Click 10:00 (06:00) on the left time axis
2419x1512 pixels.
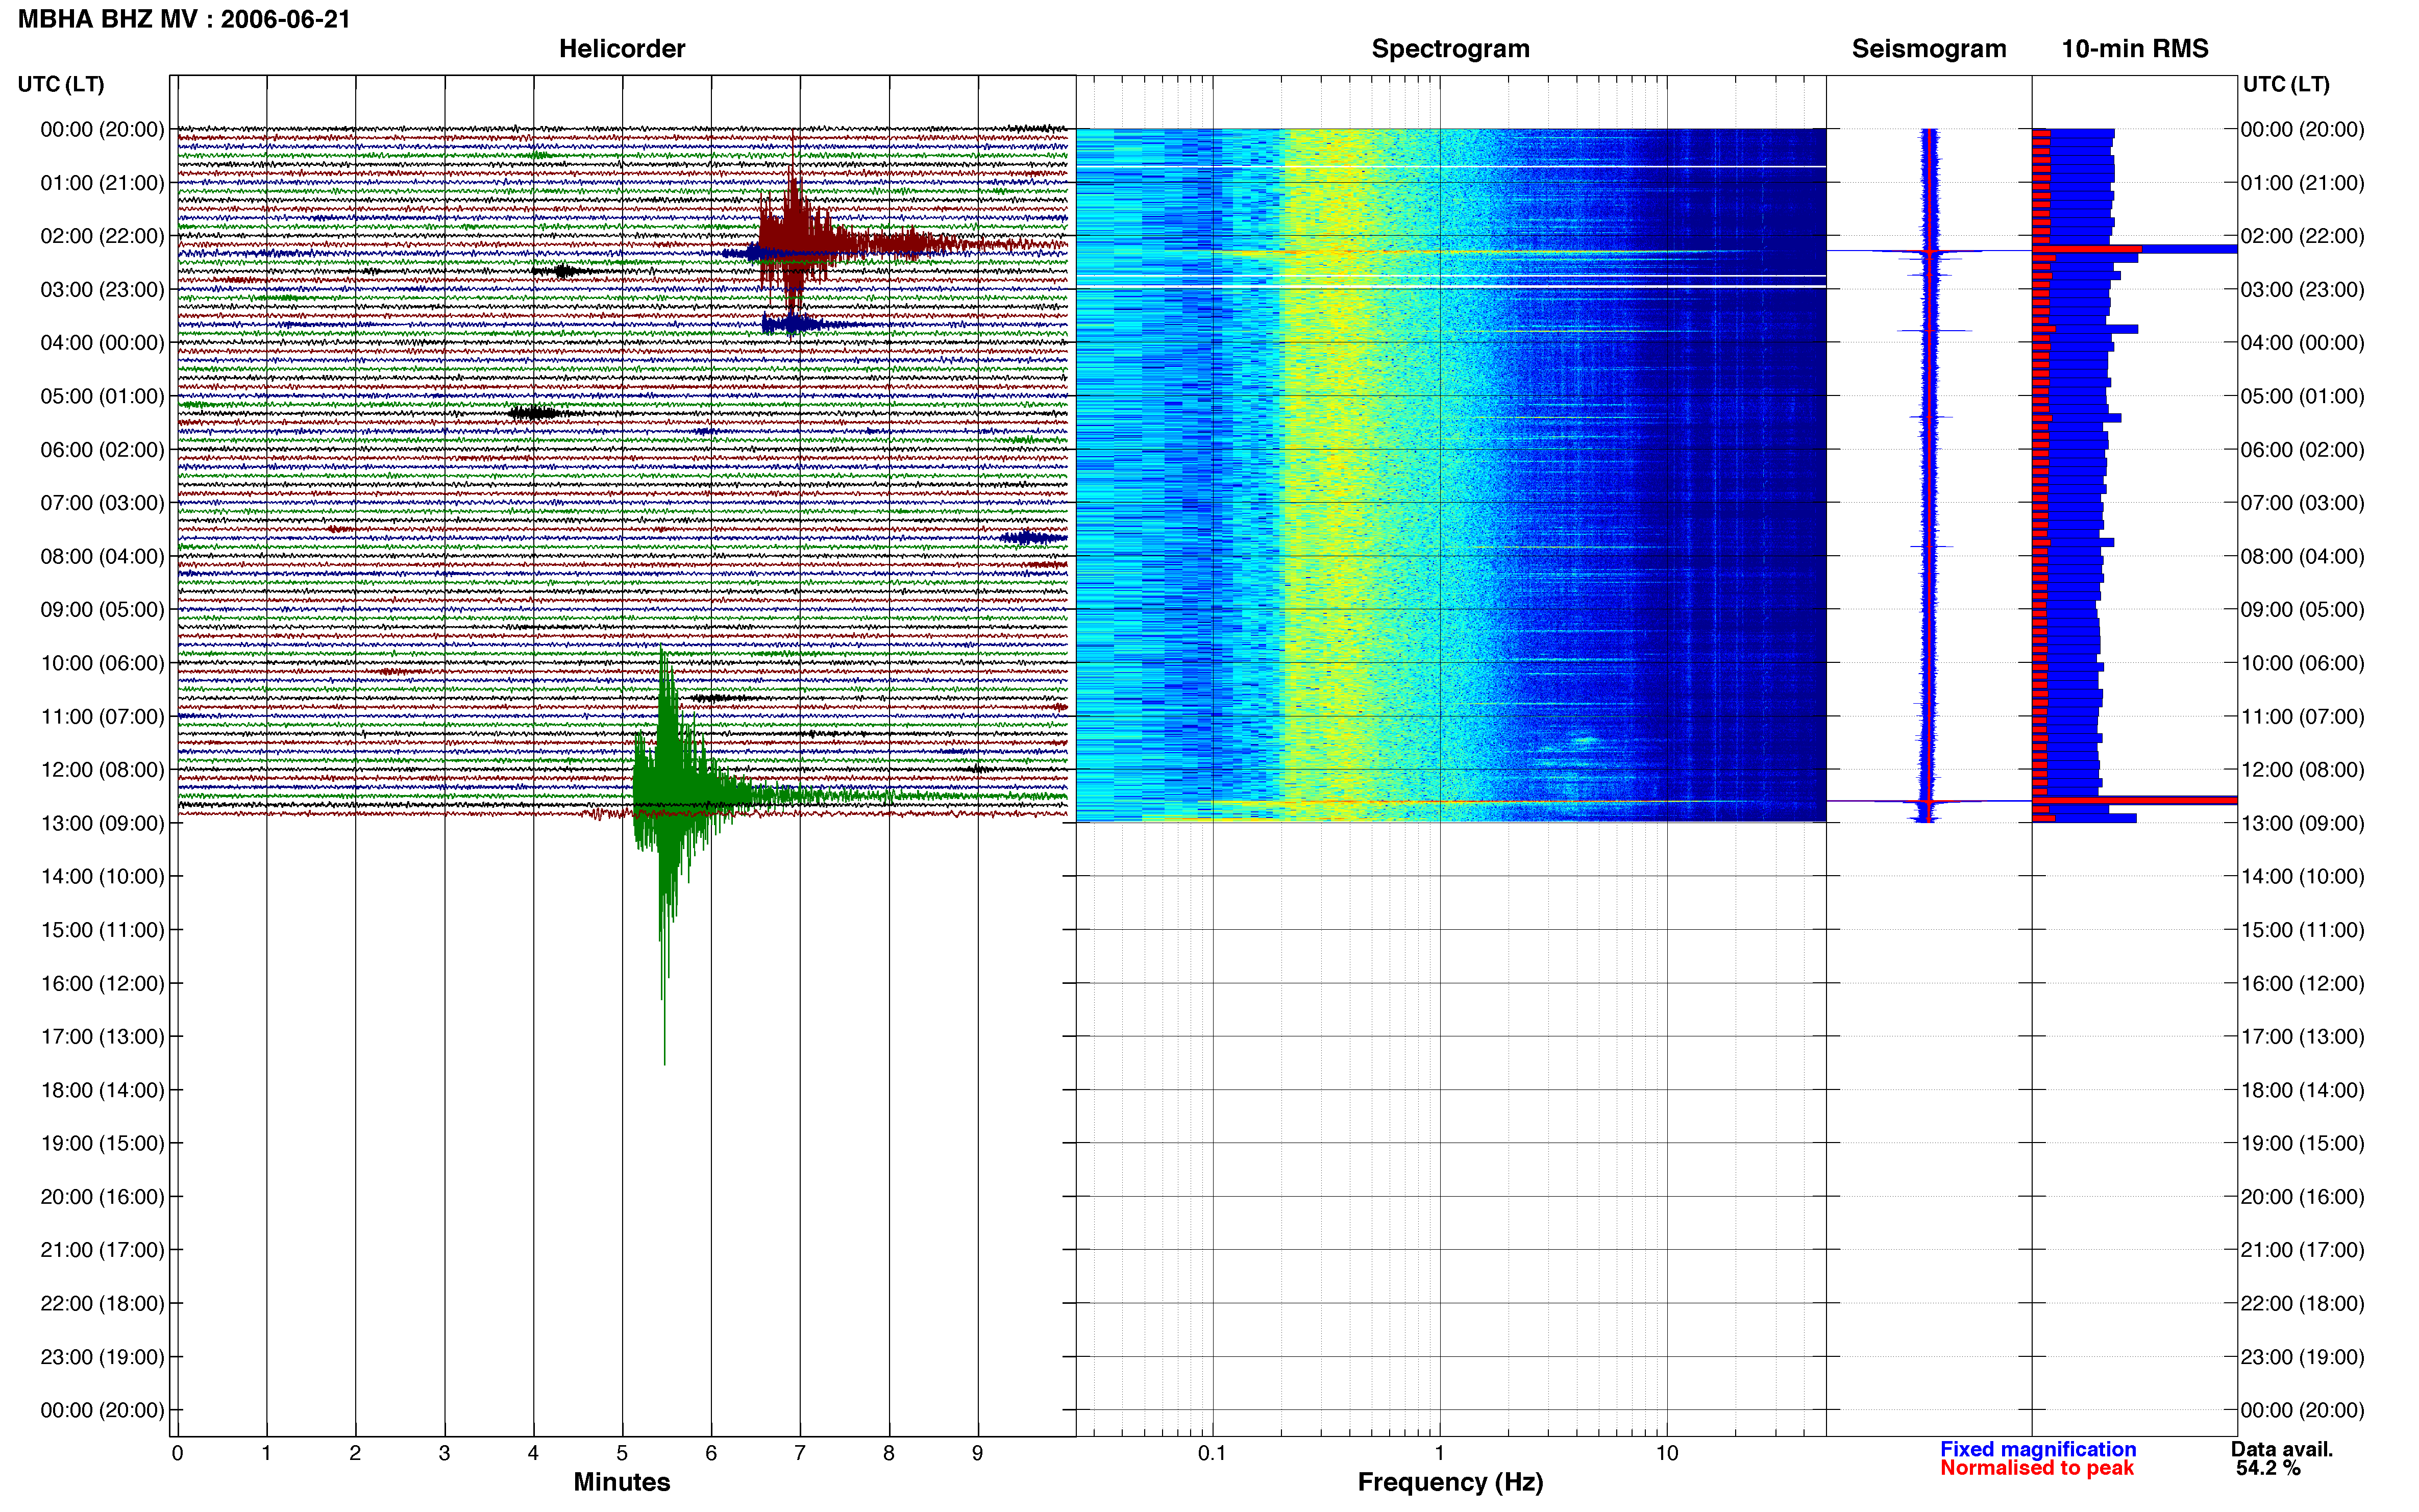click(x=102, y=664)
